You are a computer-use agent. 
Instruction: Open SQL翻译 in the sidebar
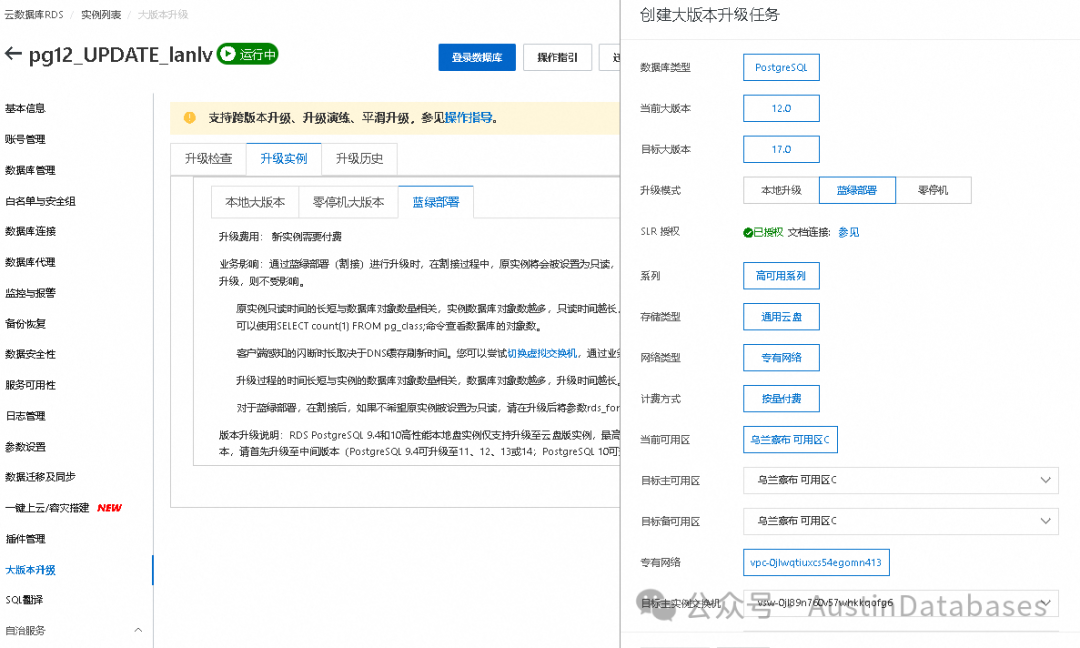[24, 600]
